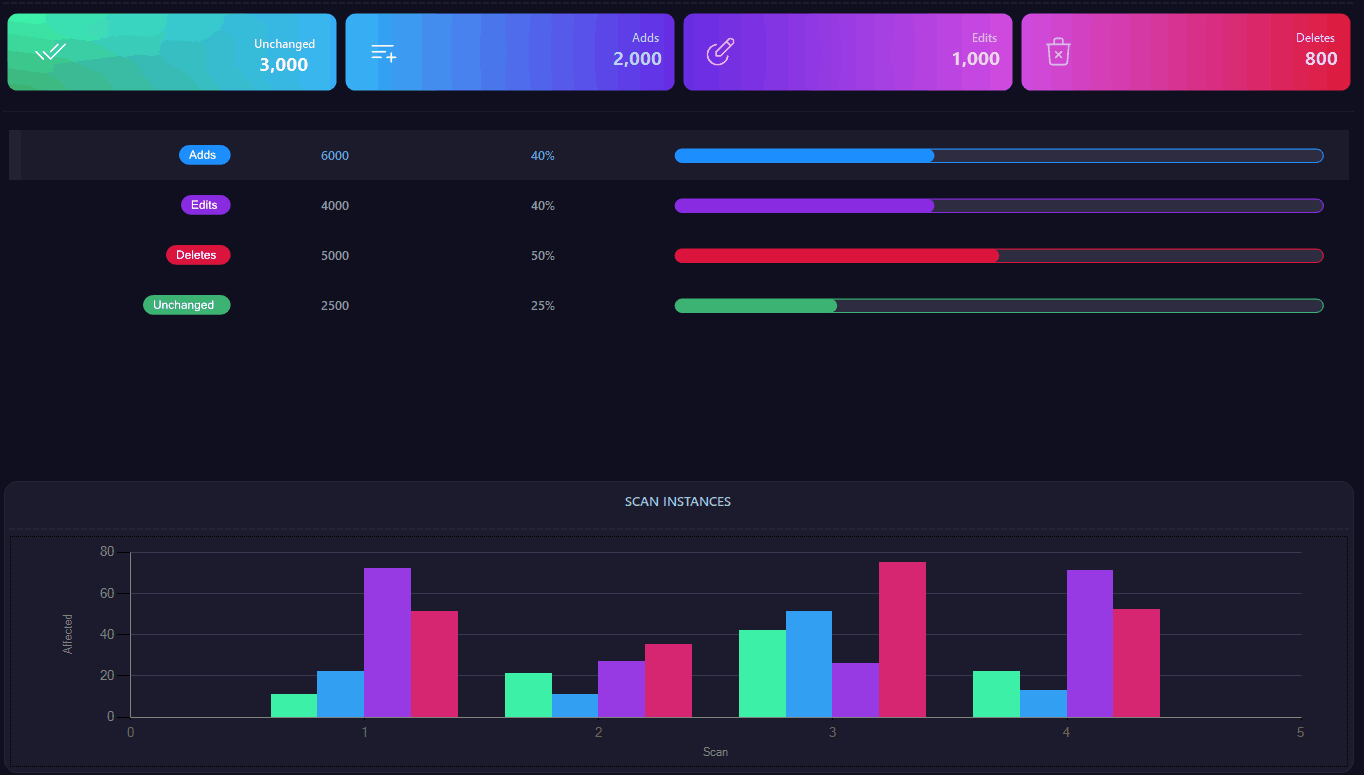Viewport: 1364px width, 775px height.
Task: Click the 6000 count in the Adds row
Action: coord(335,156)
